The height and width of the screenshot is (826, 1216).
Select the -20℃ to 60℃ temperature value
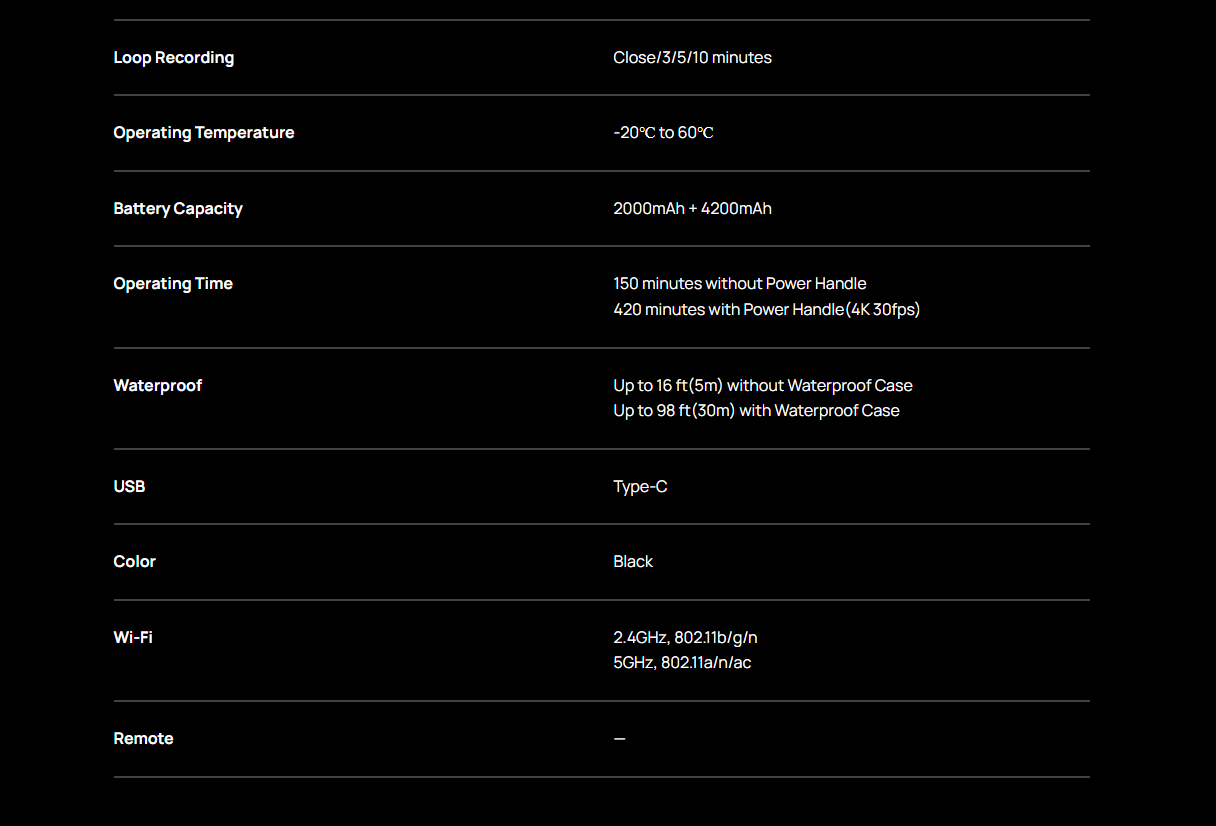pos(663,133)
